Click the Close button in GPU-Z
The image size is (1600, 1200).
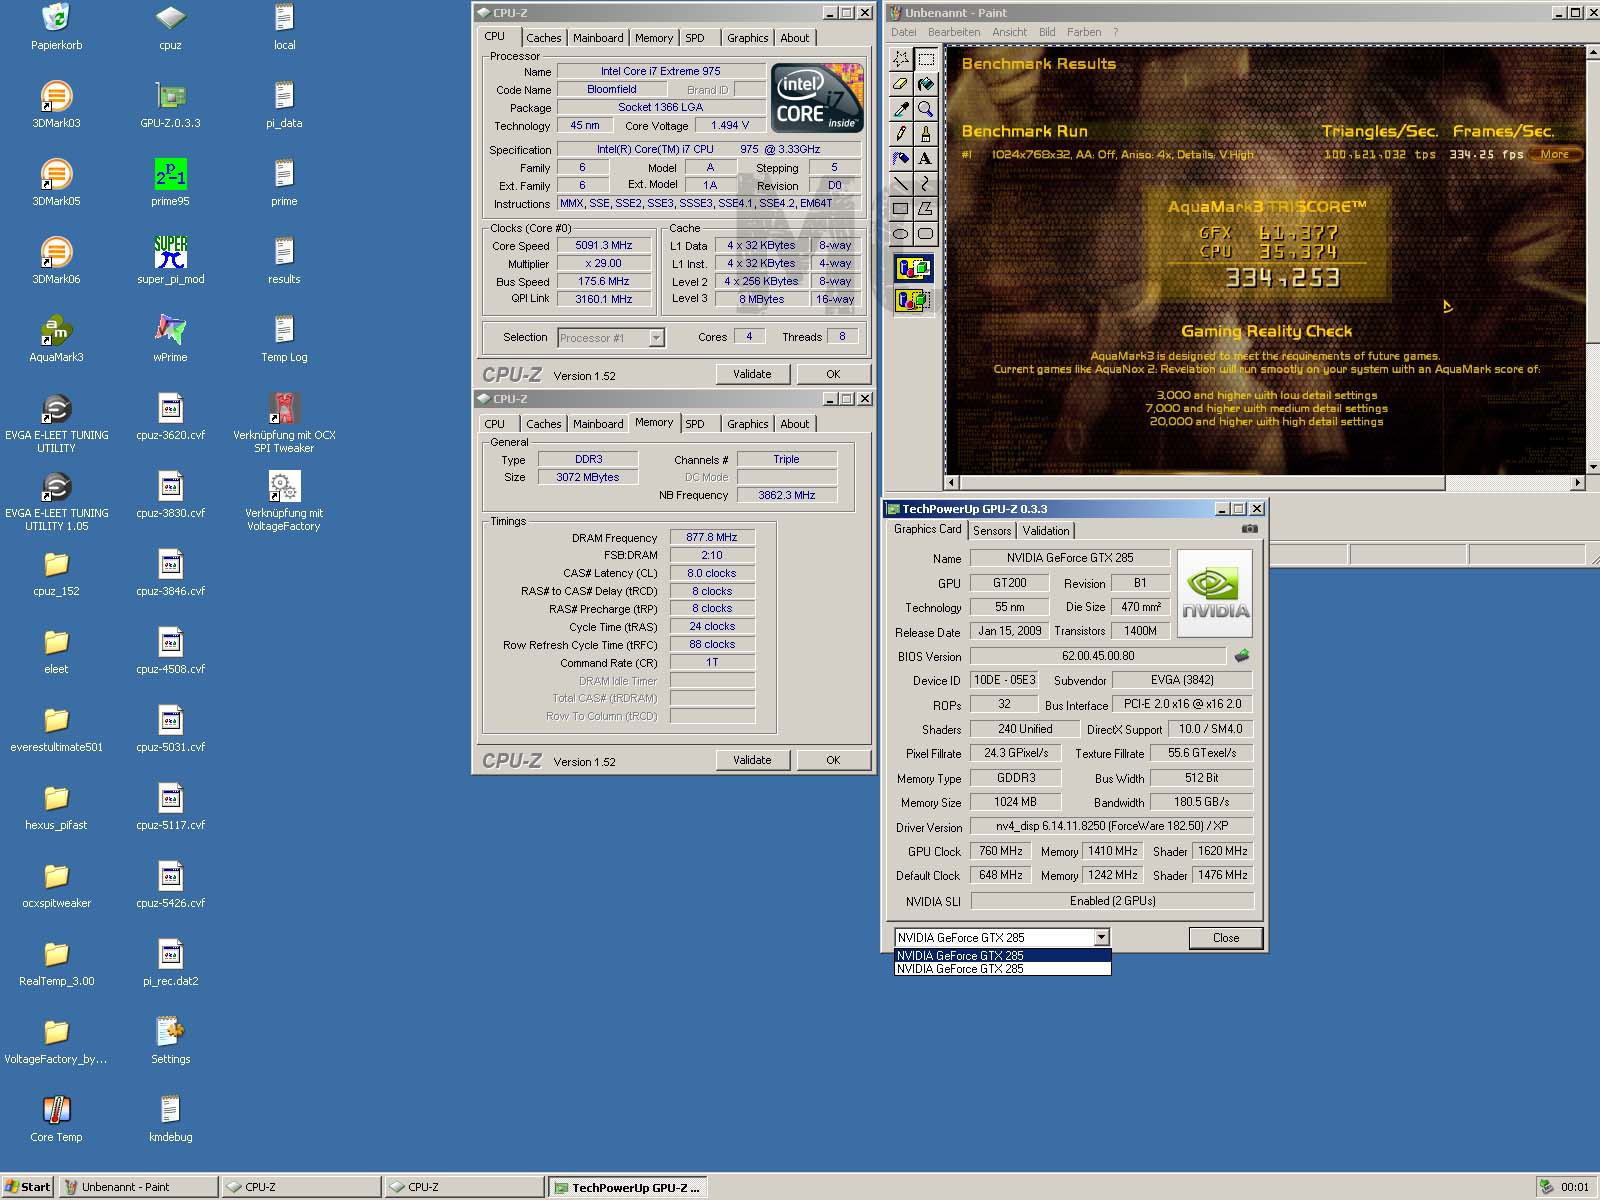coord(1226,938)
